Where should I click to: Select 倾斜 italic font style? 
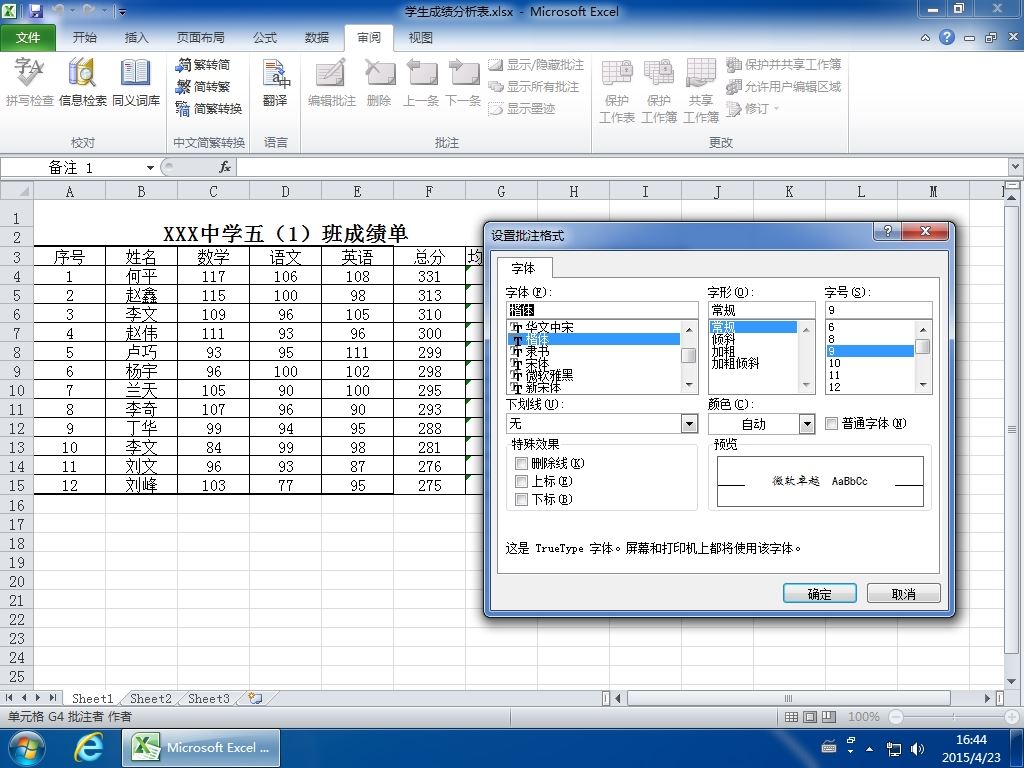754,339
